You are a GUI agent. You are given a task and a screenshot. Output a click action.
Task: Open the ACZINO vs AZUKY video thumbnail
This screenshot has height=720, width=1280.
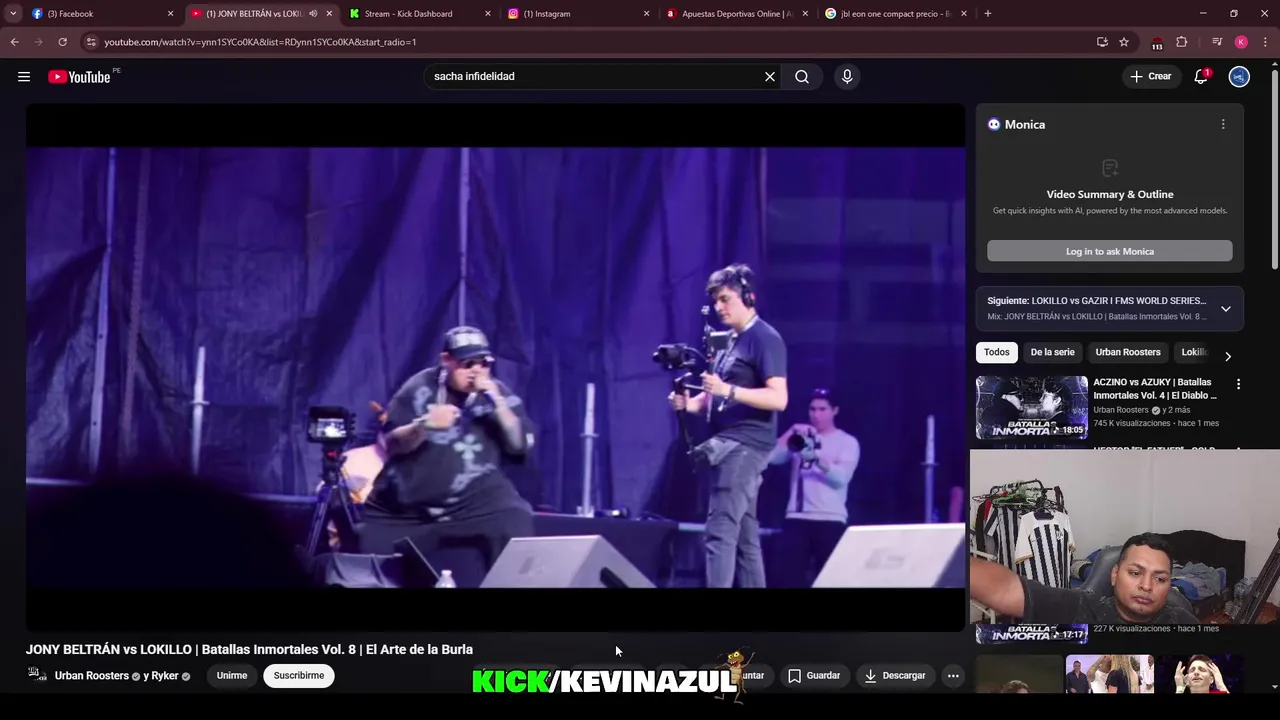[1032, 407]
